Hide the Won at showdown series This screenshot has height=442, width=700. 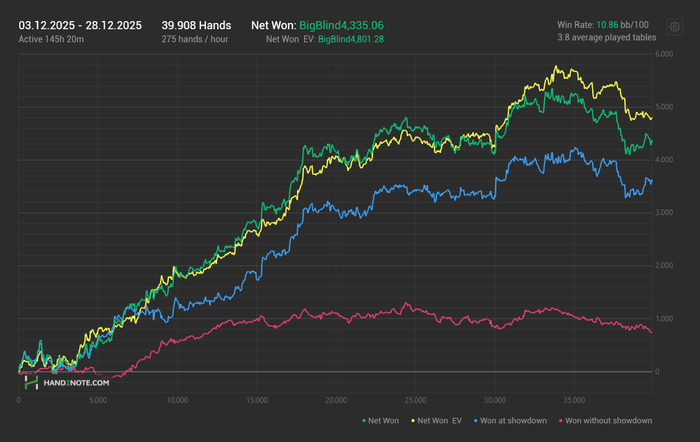(x=516, y=421)
